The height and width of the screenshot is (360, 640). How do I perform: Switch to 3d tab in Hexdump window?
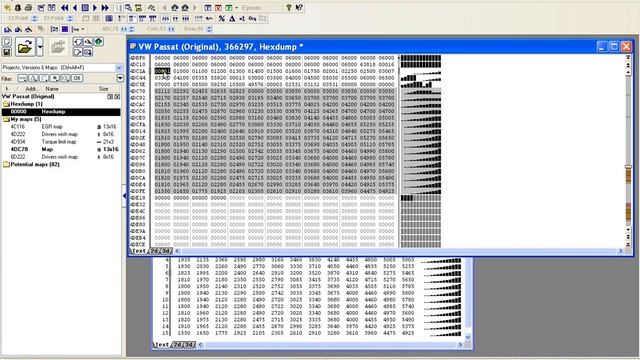166,251
